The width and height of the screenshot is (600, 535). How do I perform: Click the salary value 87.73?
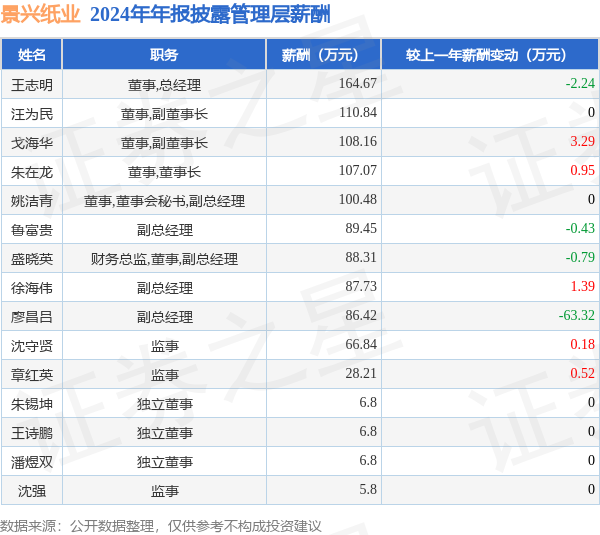[361, 286]
